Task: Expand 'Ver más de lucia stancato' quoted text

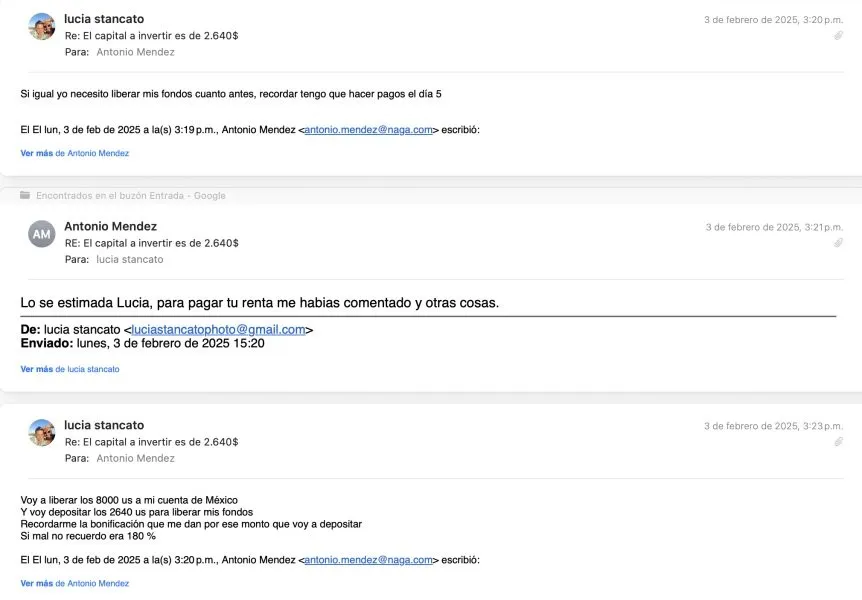Action: pos(70,369)
